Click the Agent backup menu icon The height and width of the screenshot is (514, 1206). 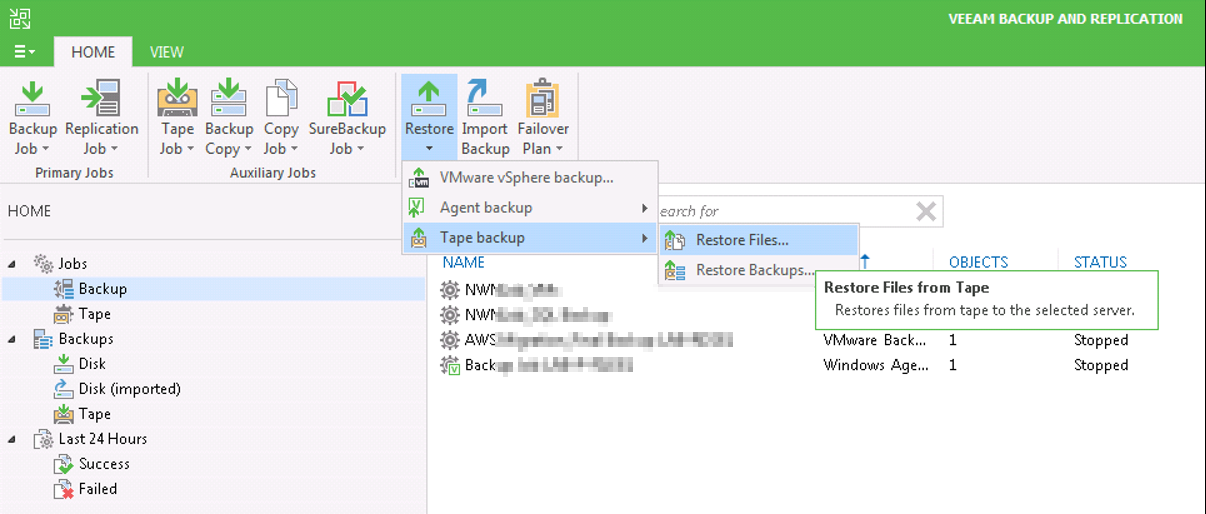[418, 207]
